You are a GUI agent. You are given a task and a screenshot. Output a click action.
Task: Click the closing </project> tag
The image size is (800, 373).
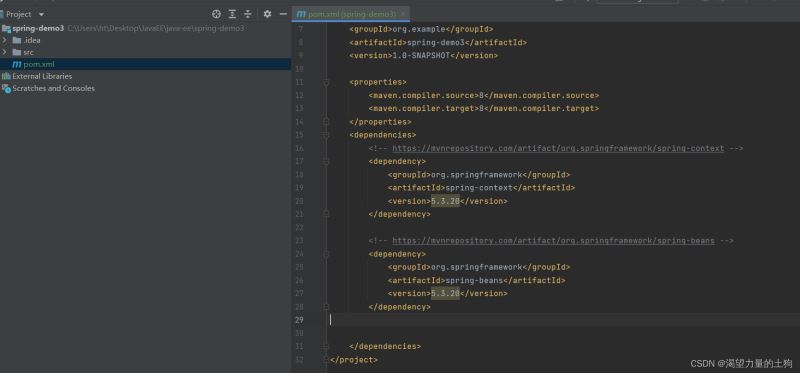[354, 359]
